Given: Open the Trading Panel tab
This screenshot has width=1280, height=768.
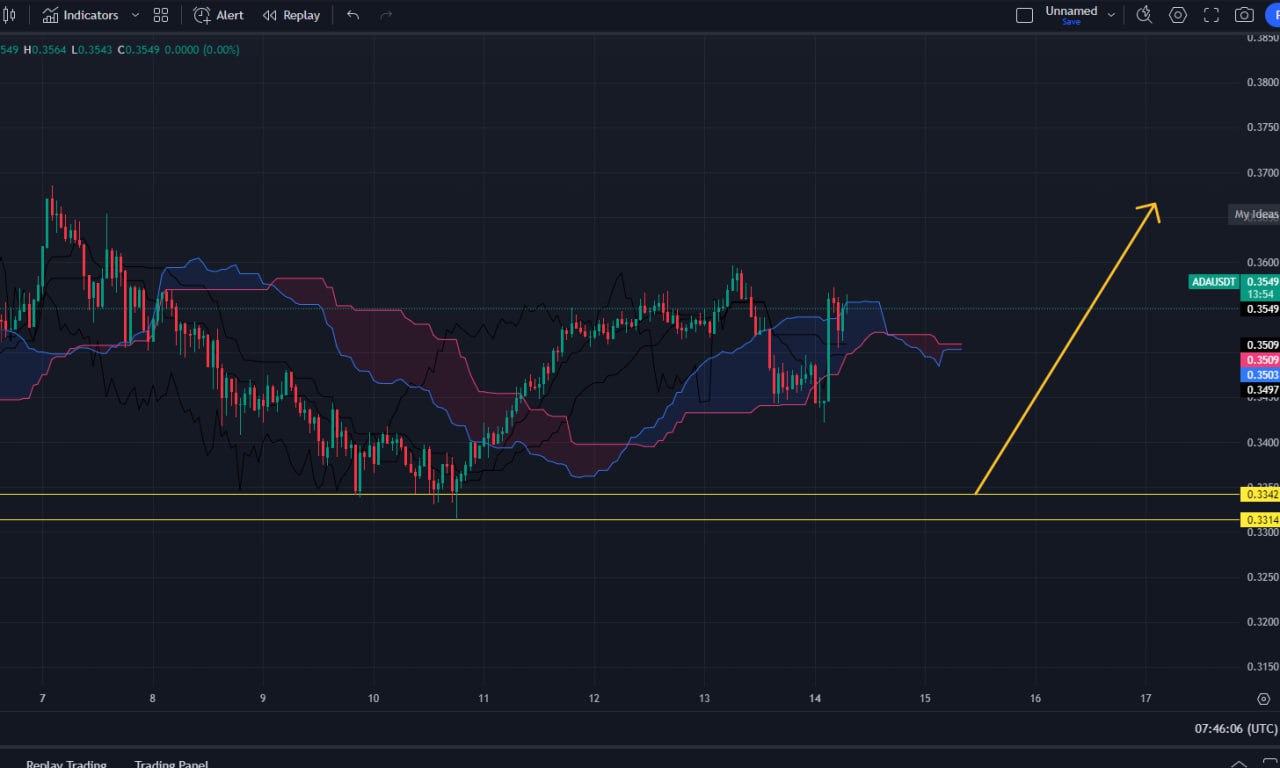Looking at the screenshot, I should (x=171, y=762).
